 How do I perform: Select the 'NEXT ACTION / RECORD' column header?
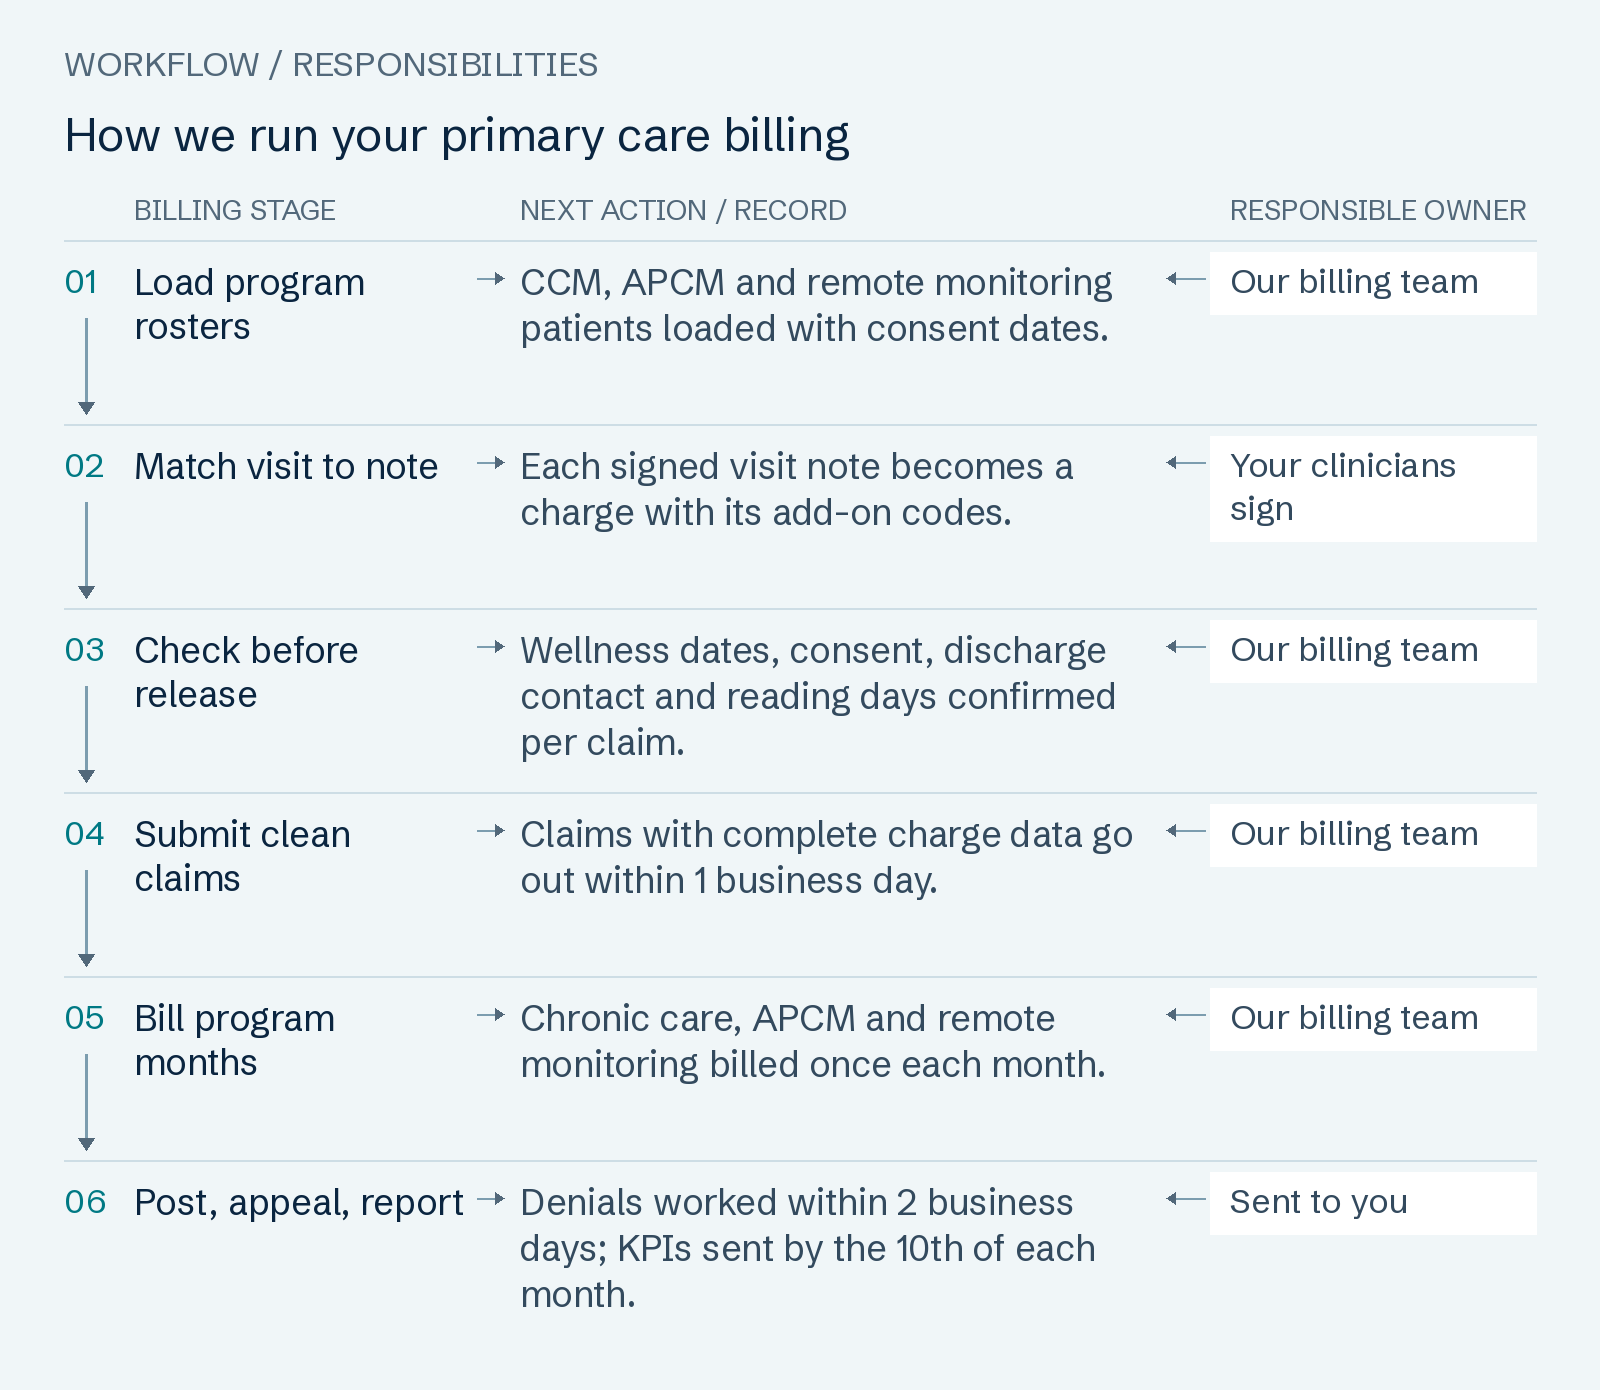tap(683, 210)
